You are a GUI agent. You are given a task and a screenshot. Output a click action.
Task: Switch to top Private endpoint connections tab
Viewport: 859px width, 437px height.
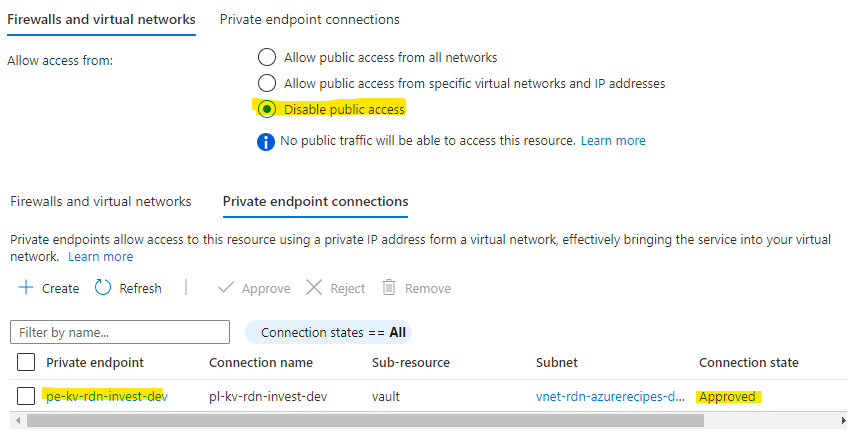pos(309,19)
